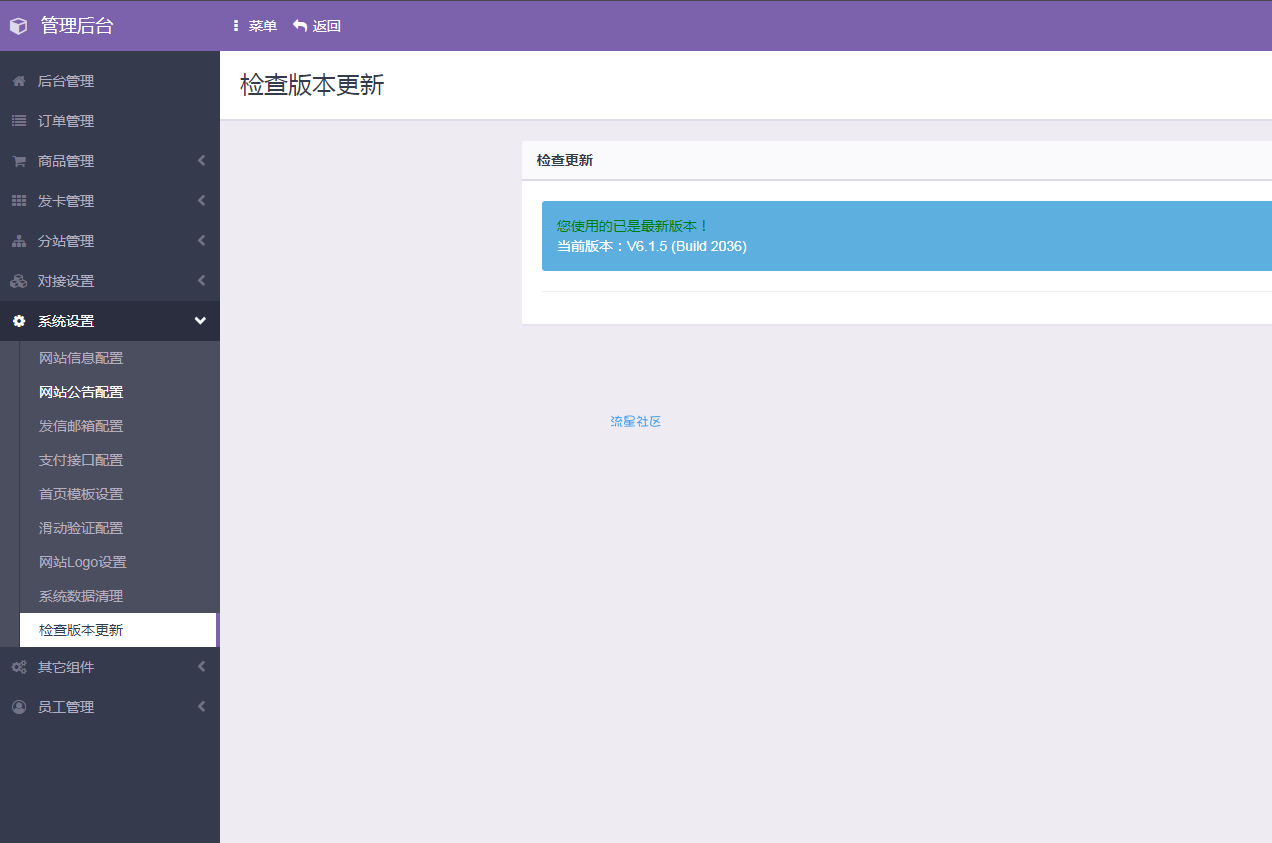Screen dimensions: 1272x843
Task: Click the 菜单 toggle text in header
Action: (263, 26)
